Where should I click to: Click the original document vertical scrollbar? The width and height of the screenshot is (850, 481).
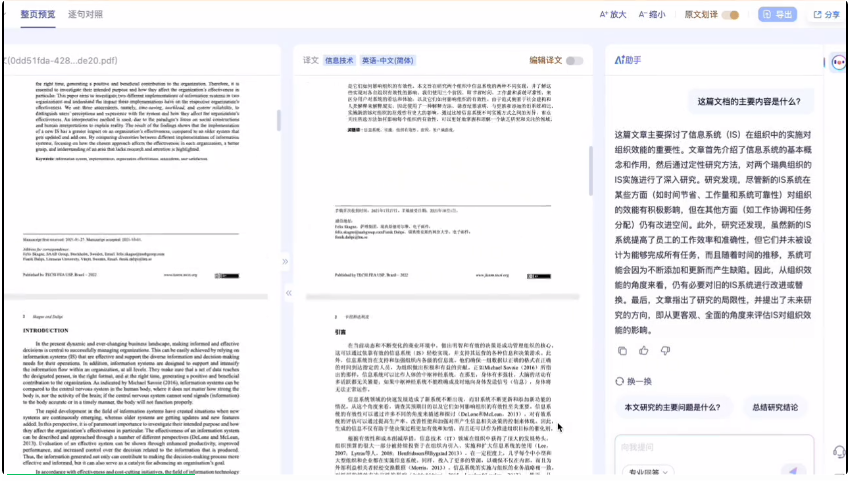pos(278,120)
